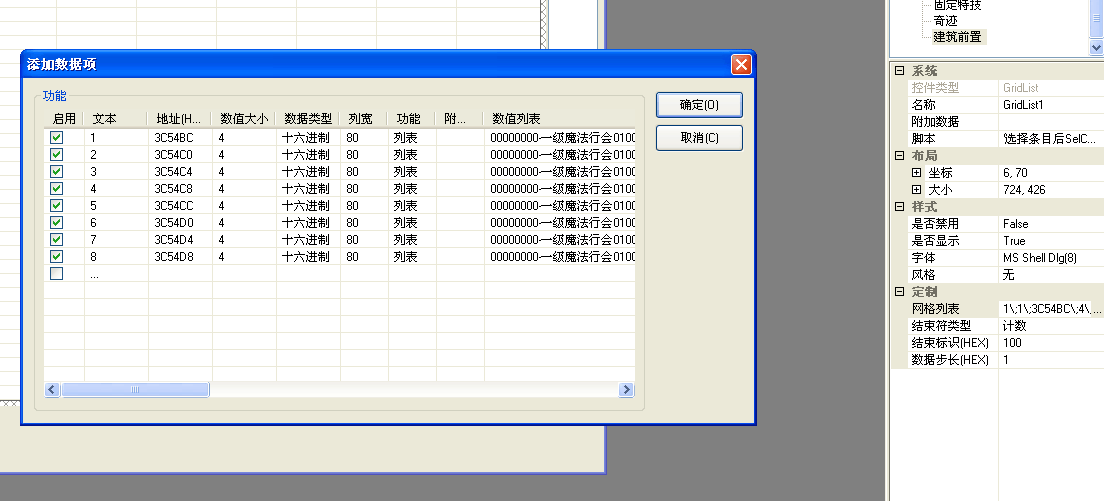
Task: Collapse the 定制 property group
Action: (899, 292)
